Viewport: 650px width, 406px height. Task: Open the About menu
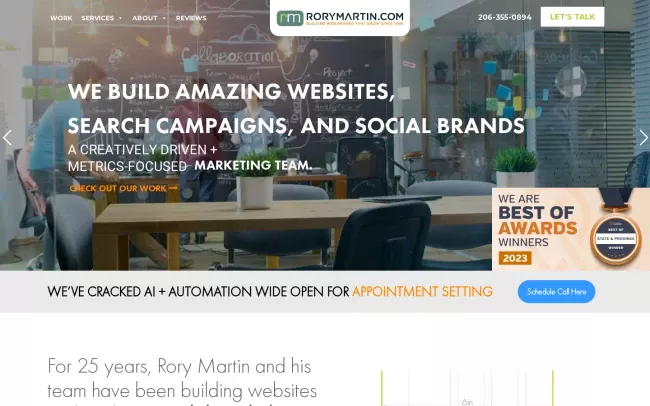click(145, 18)
